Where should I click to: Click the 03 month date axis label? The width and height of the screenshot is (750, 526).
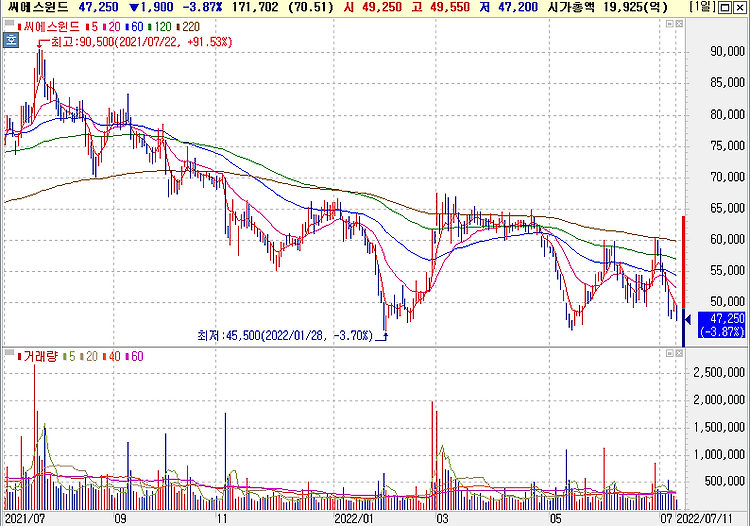[442, 519]
